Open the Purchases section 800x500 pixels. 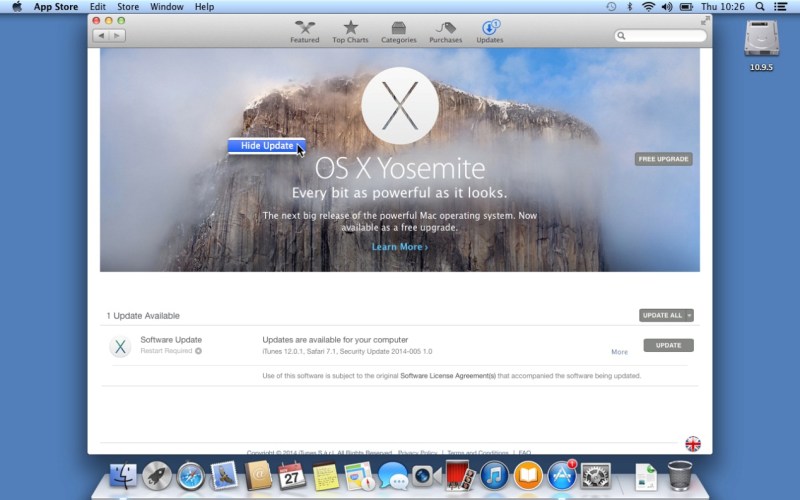pos(445,32)
